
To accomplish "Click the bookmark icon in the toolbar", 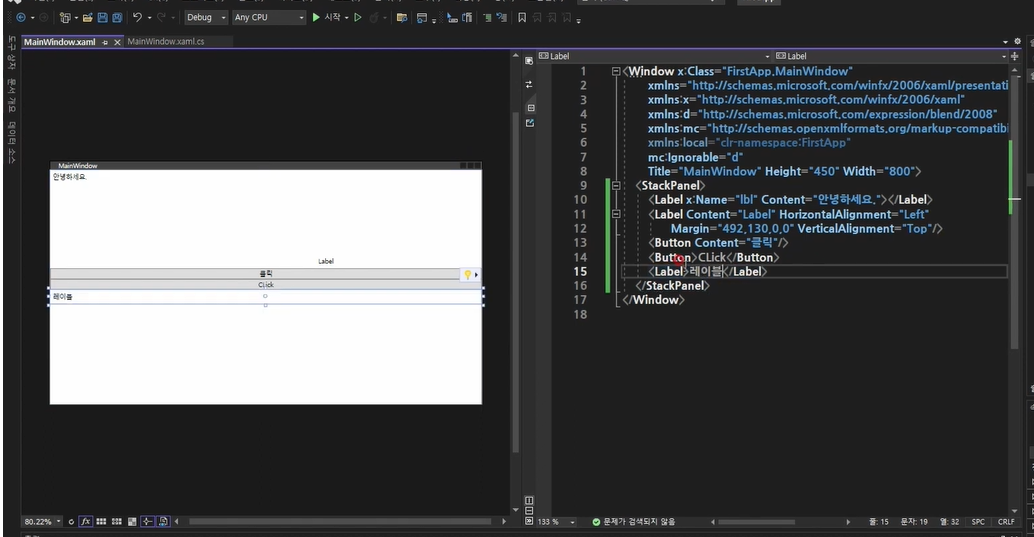I will click(522, 18).
